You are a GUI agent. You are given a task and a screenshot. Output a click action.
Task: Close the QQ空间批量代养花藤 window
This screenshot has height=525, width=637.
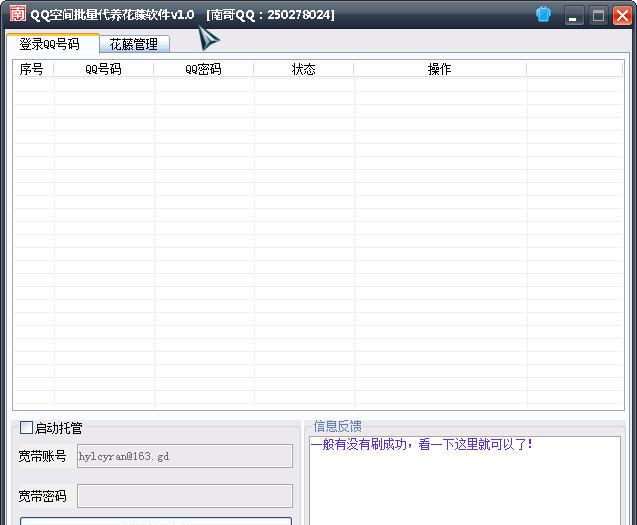pos(622,16)
